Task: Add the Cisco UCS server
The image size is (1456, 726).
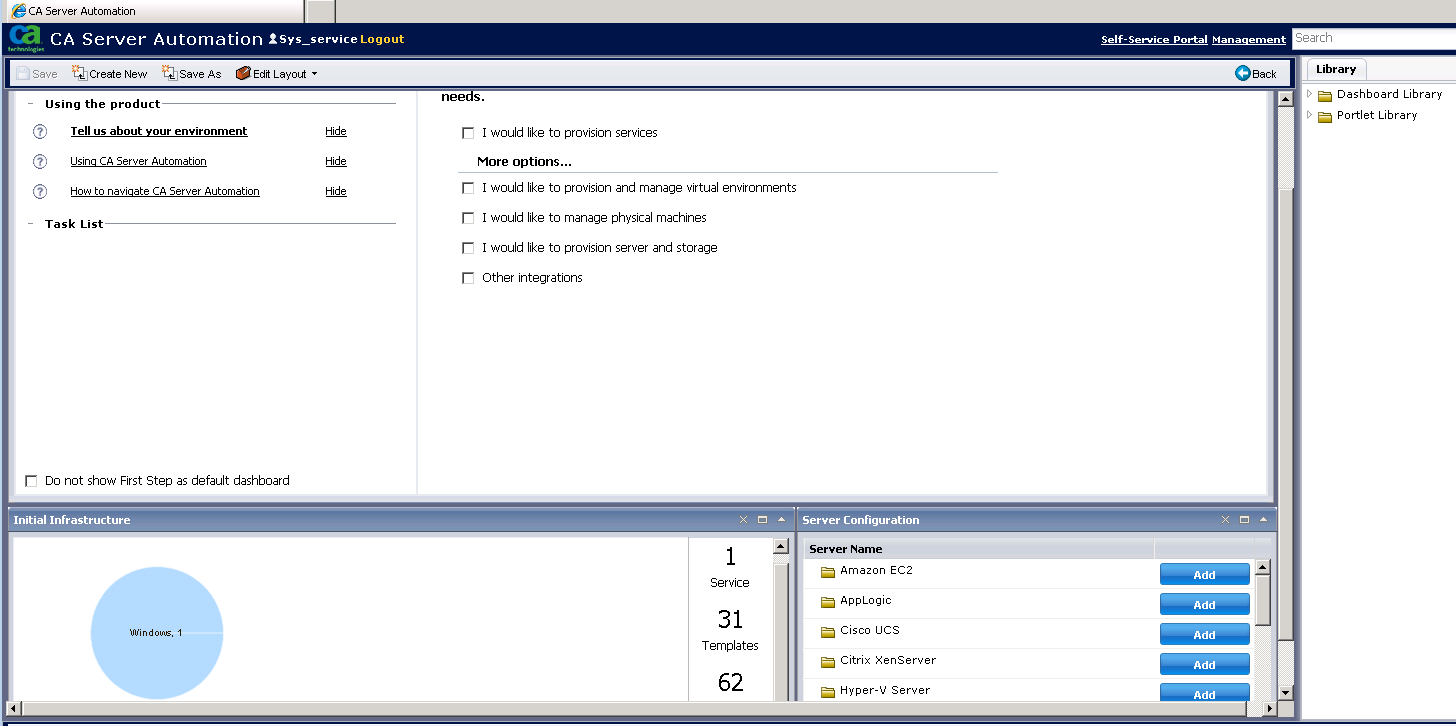Action: 1204,634
